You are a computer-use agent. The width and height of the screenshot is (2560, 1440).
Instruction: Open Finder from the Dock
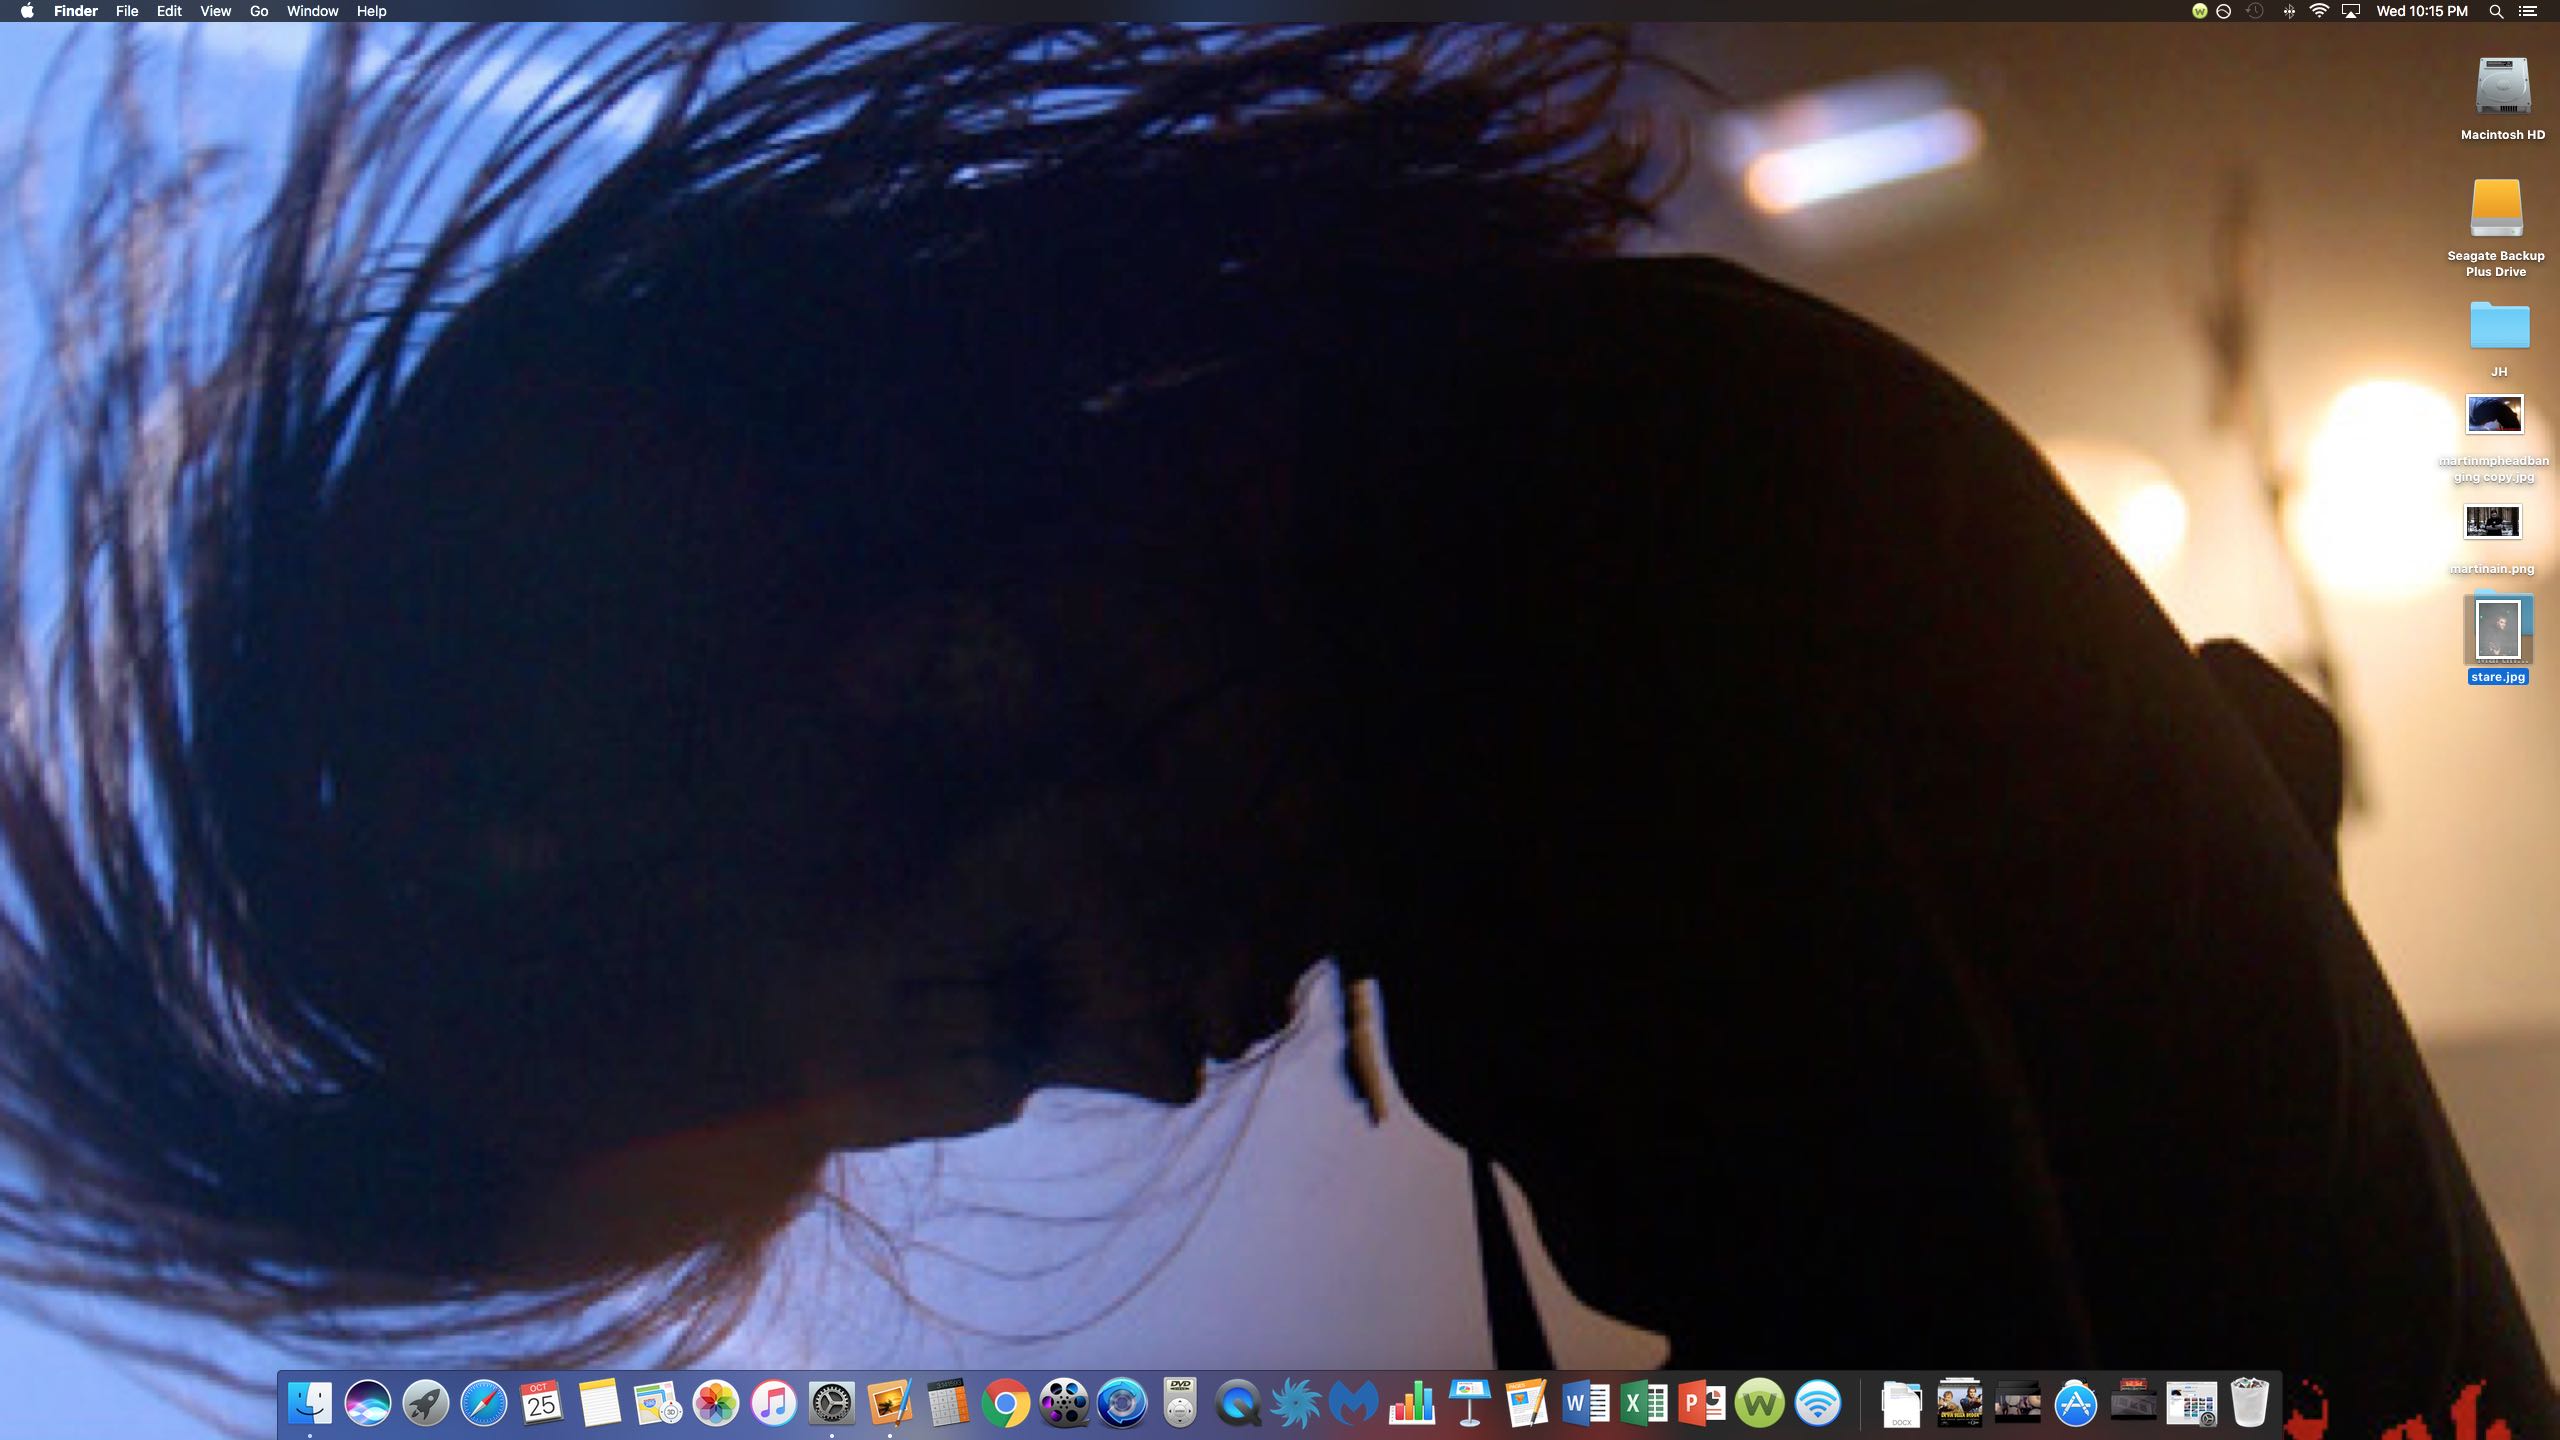[x=310, y=1404]
